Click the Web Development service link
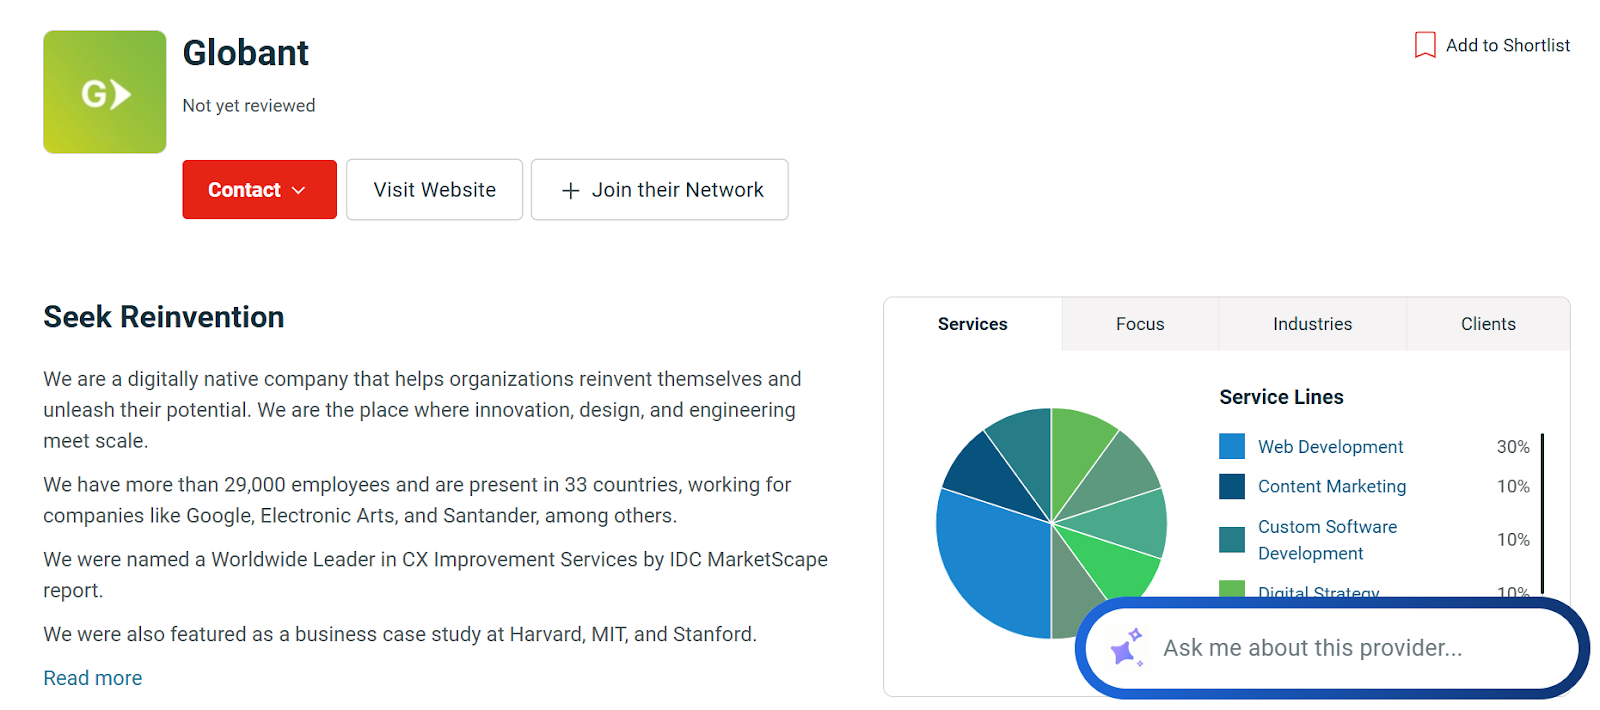Screen dimensions: 1600x710 (x=1330, y=446)
